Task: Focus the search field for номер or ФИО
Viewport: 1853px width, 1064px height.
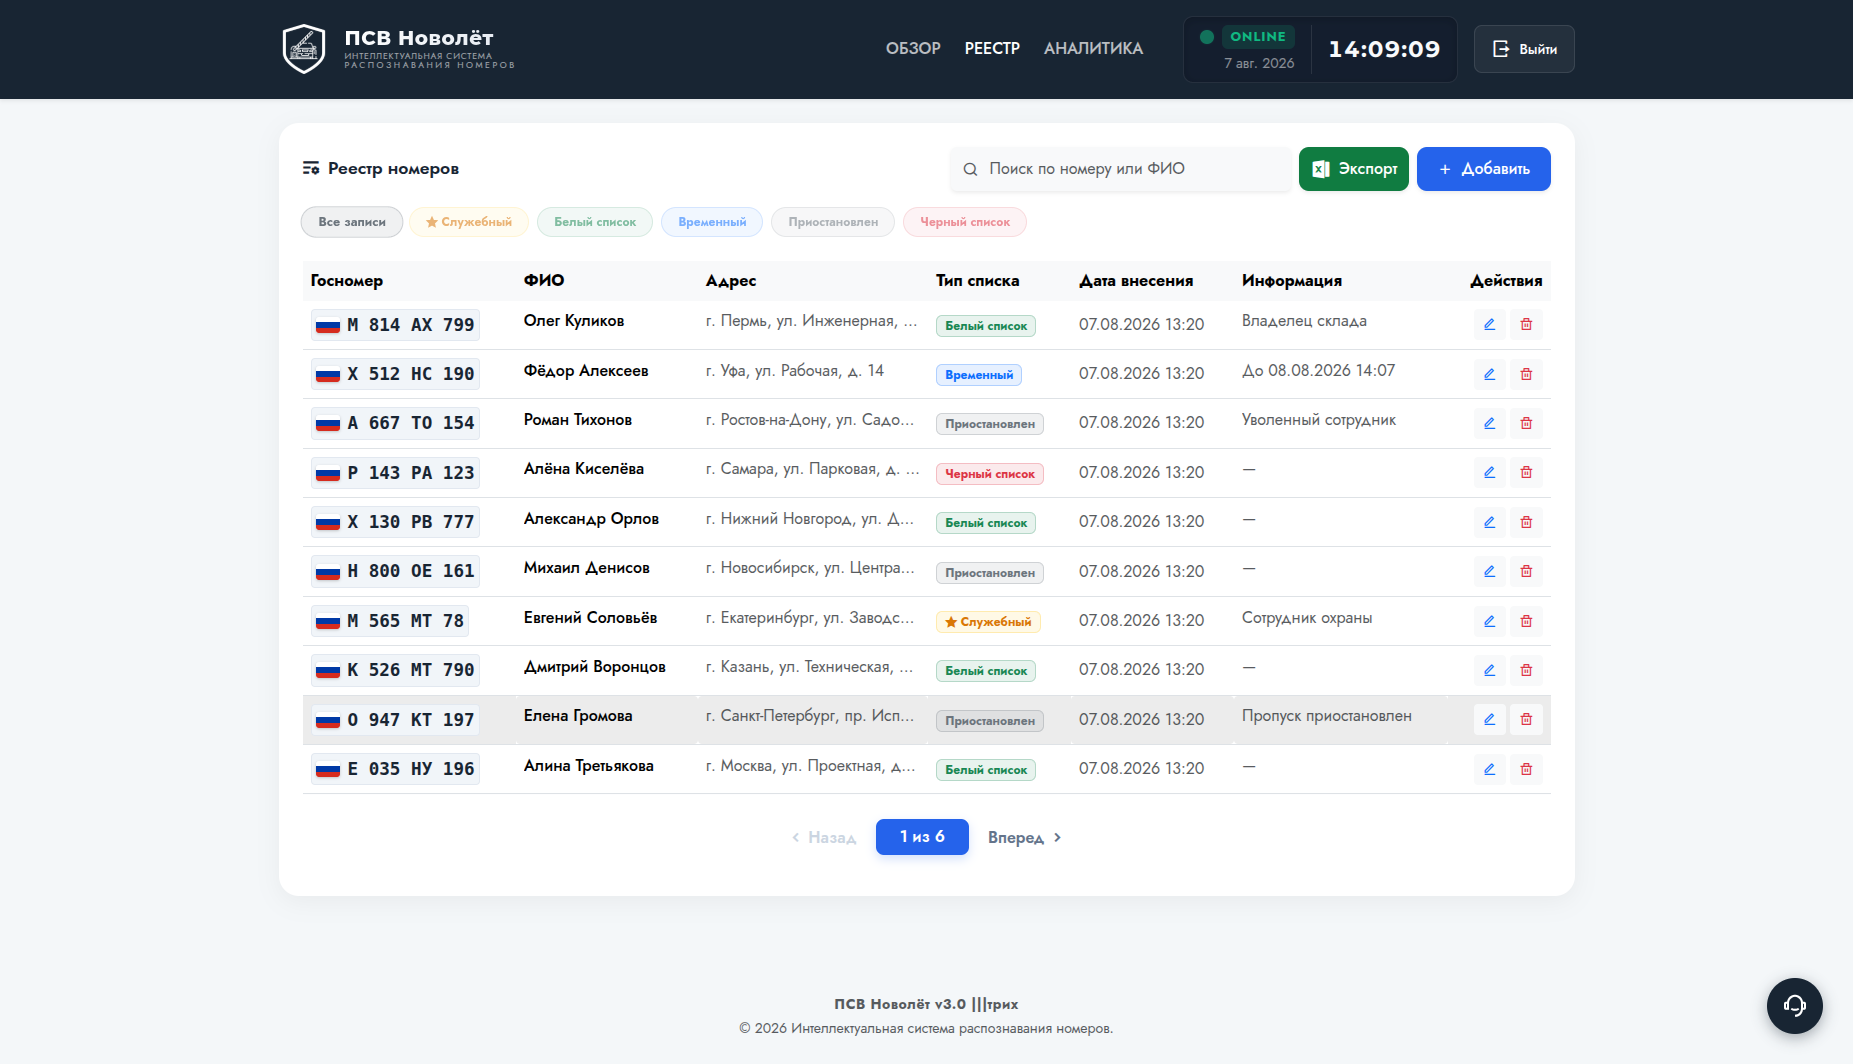Action: [x=1121, y=169]
